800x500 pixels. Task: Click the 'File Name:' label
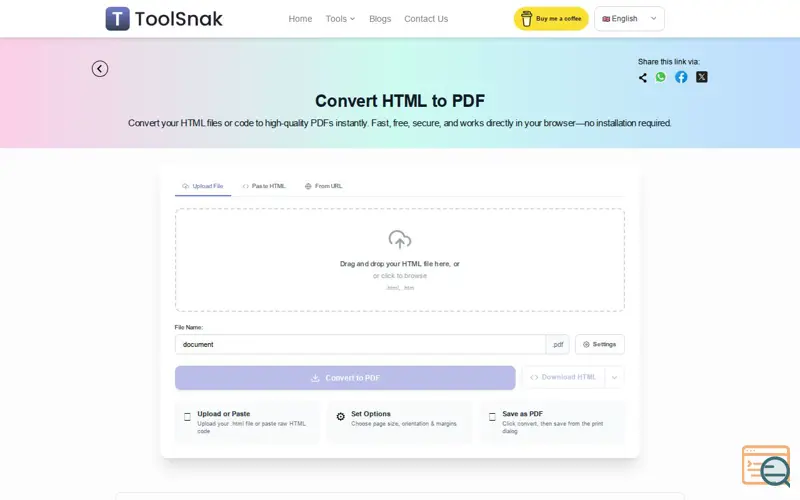(189, 327)
